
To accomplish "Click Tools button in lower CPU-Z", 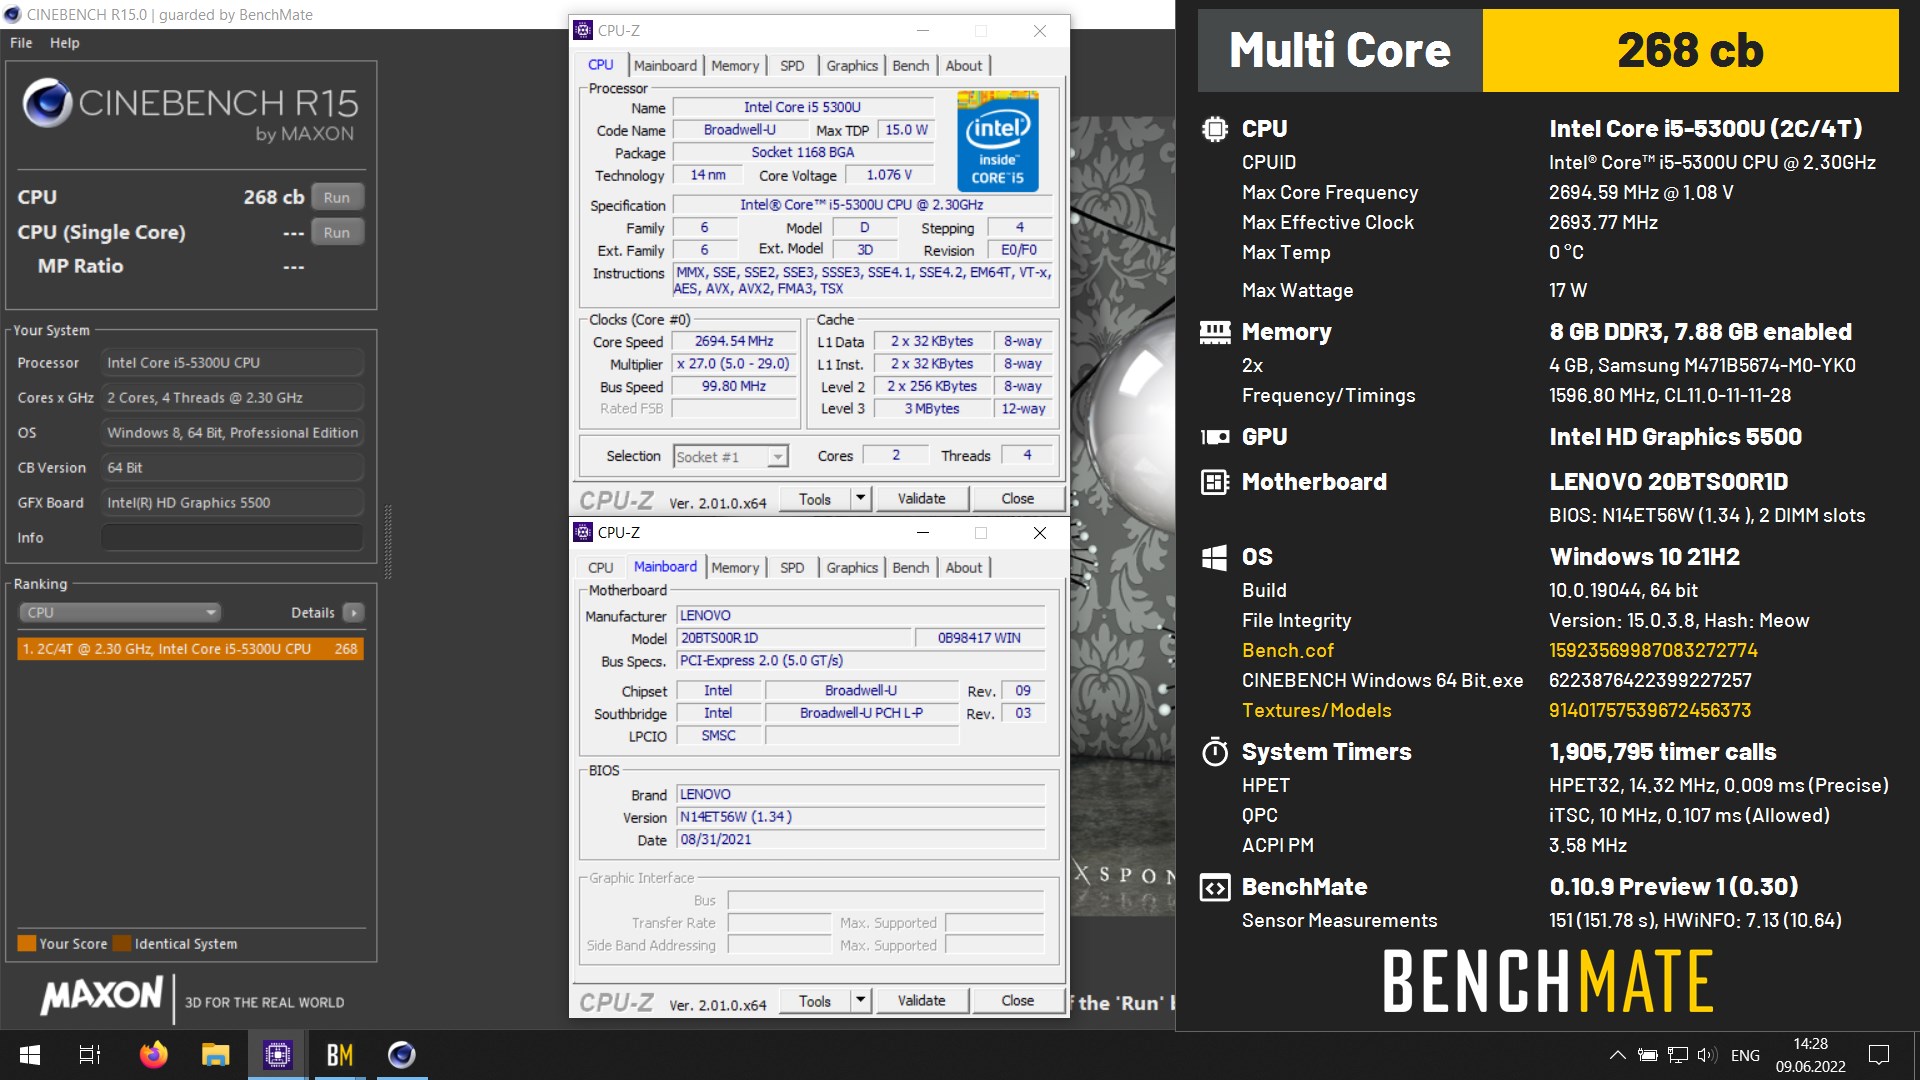I will [815, 1001].
